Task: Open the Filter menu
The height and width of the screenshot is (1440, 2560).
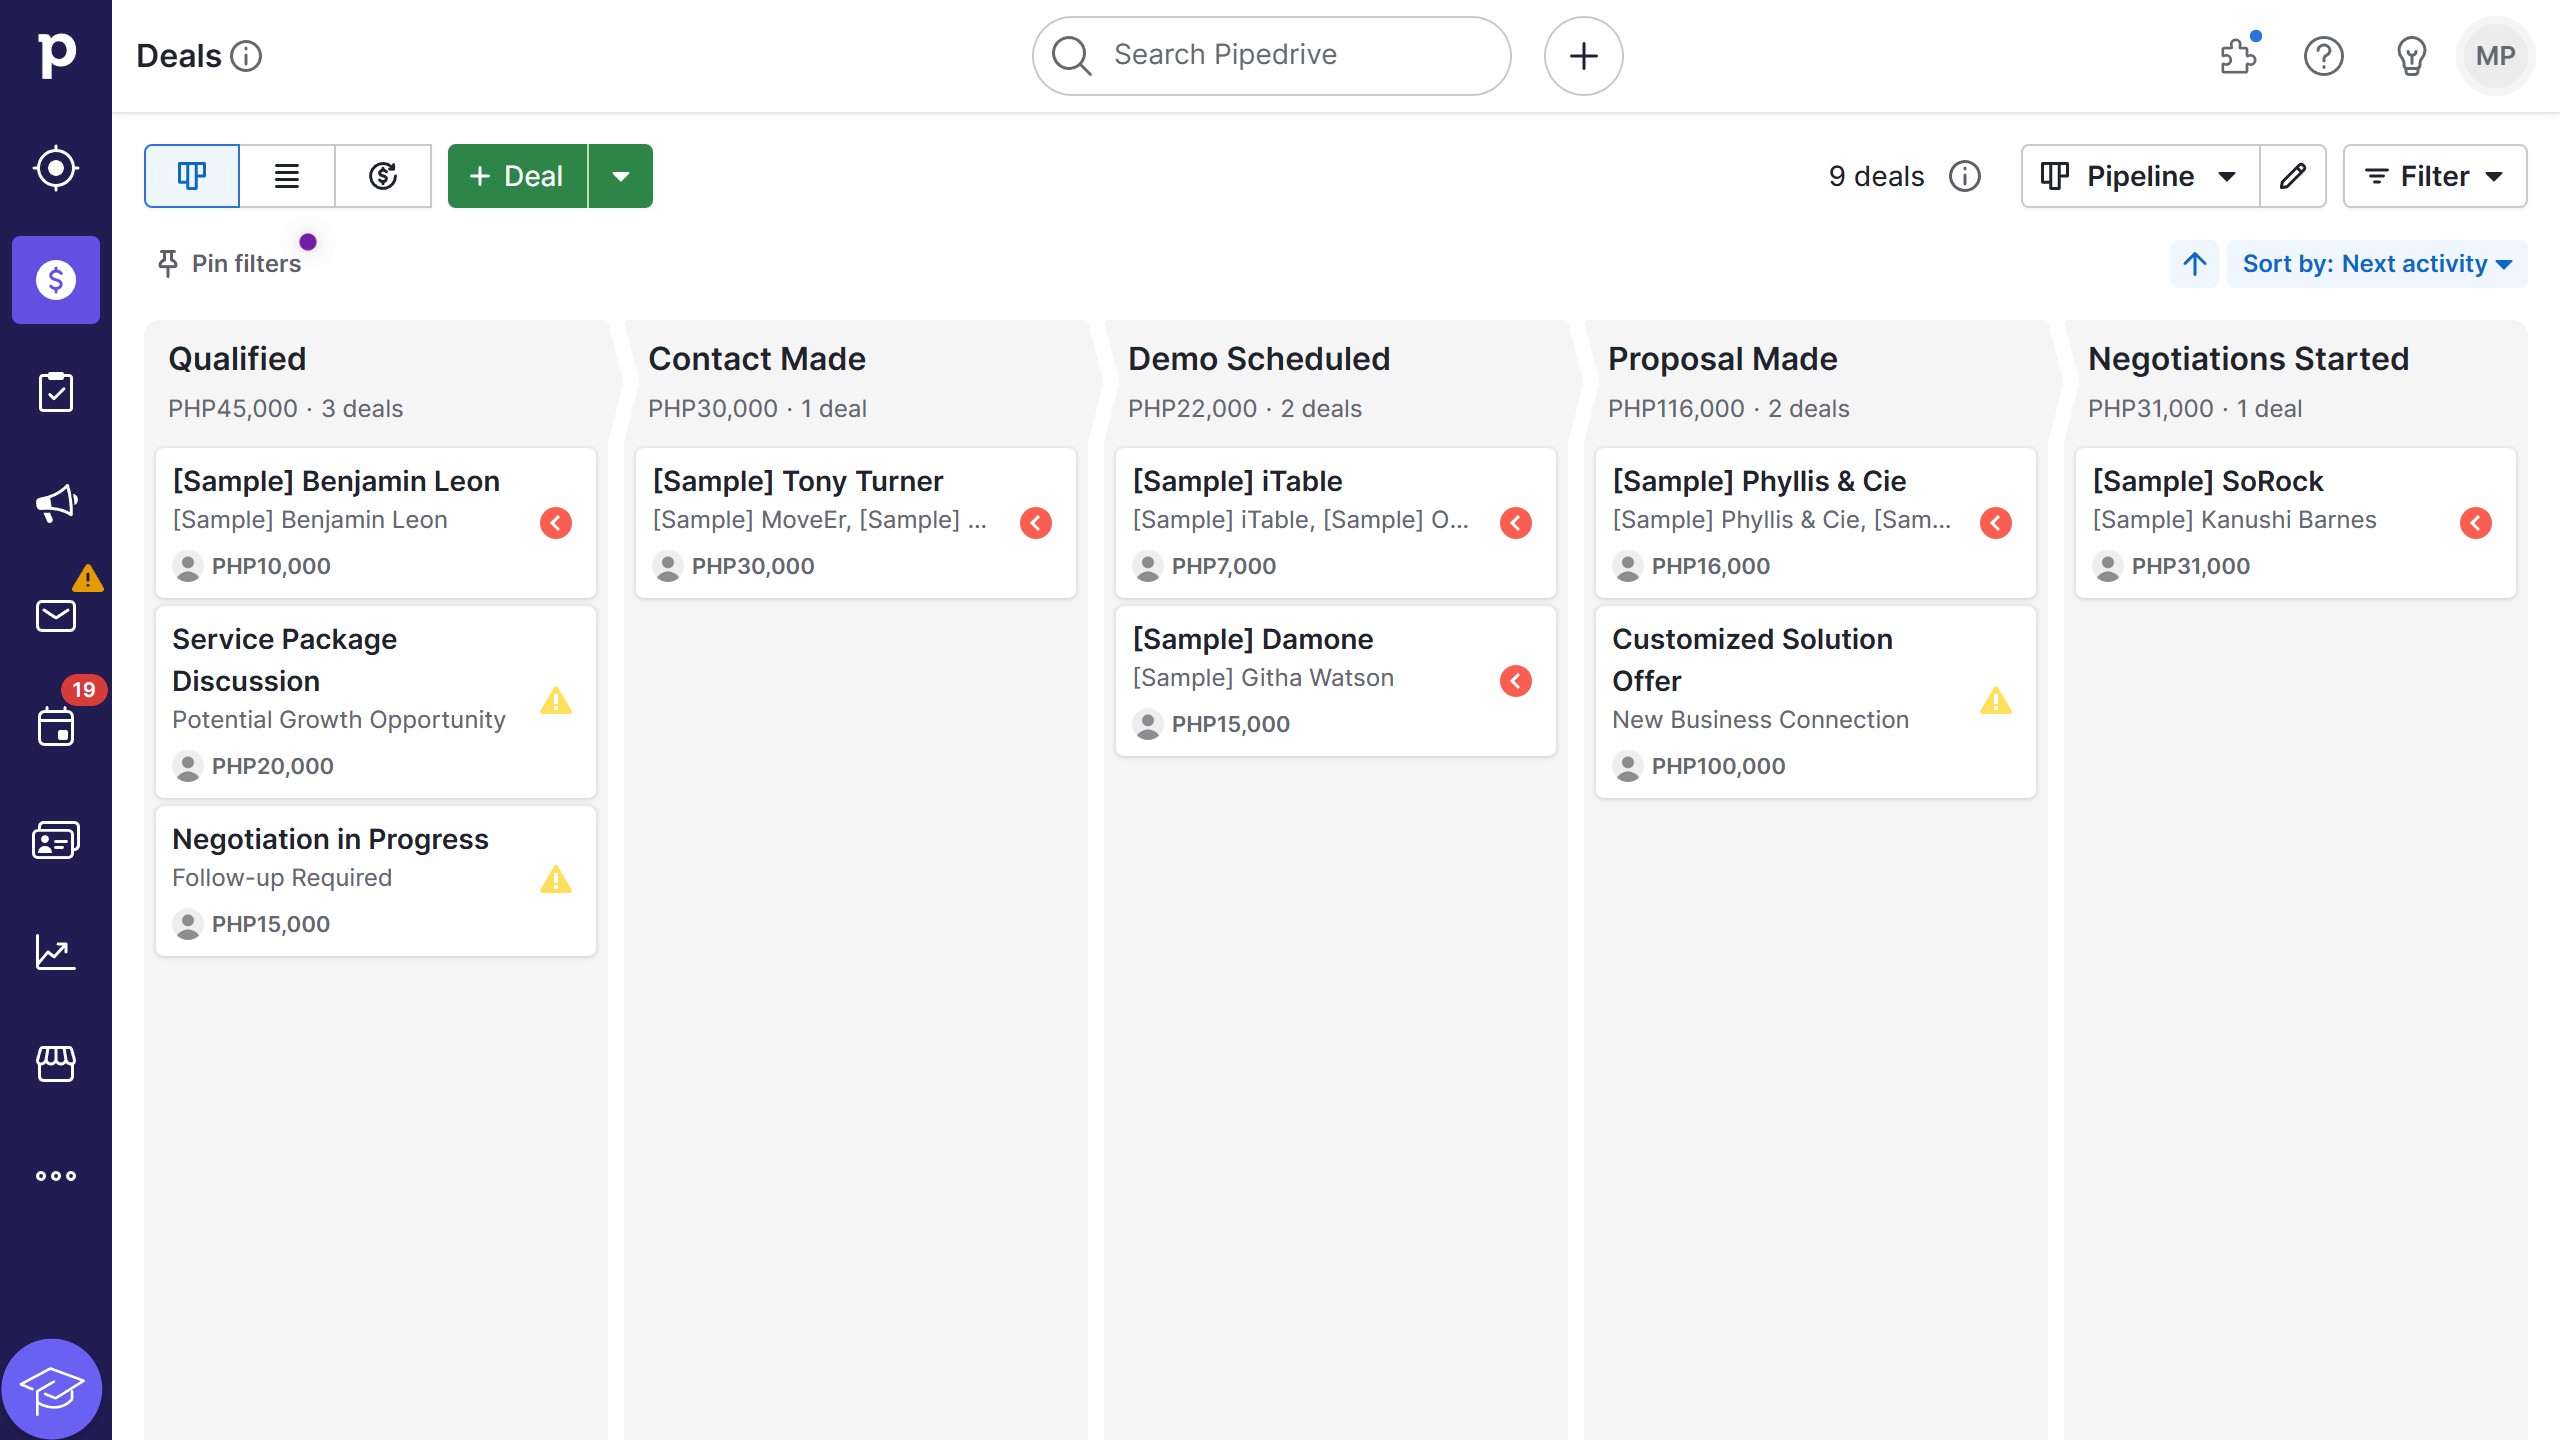Action: 2434,176
